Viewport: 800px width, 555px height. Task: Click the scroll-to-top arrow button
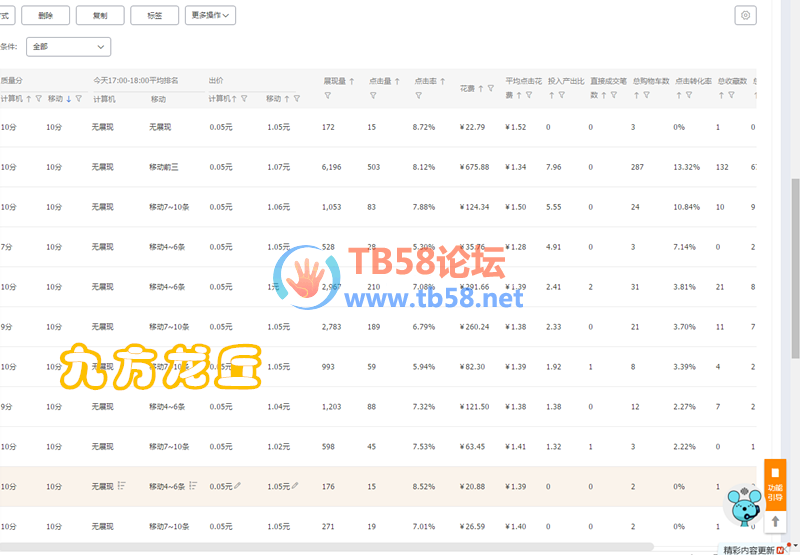click(x=775, y=522)
